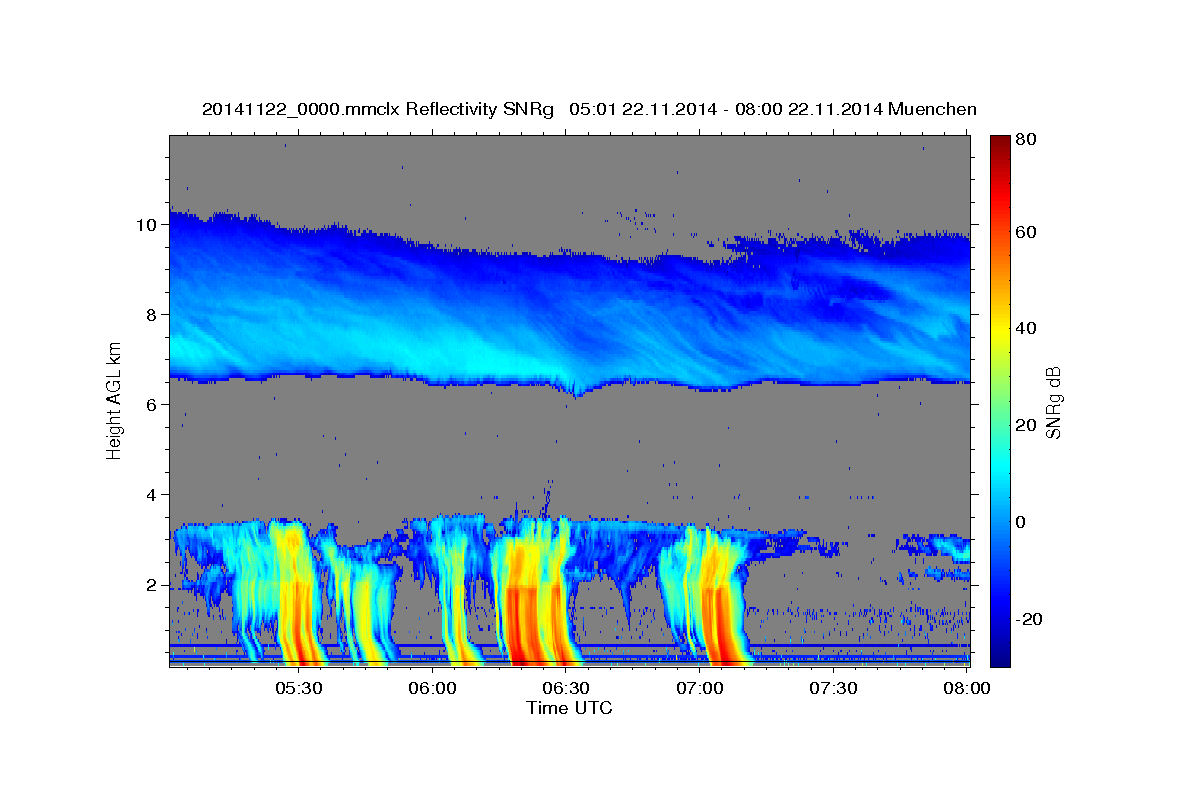Image resolution: width=1200 pixels, height=800 pixels.
Task: Click the 07:00 time axis label
Action: pyautogui.click(x=700, y=688)
